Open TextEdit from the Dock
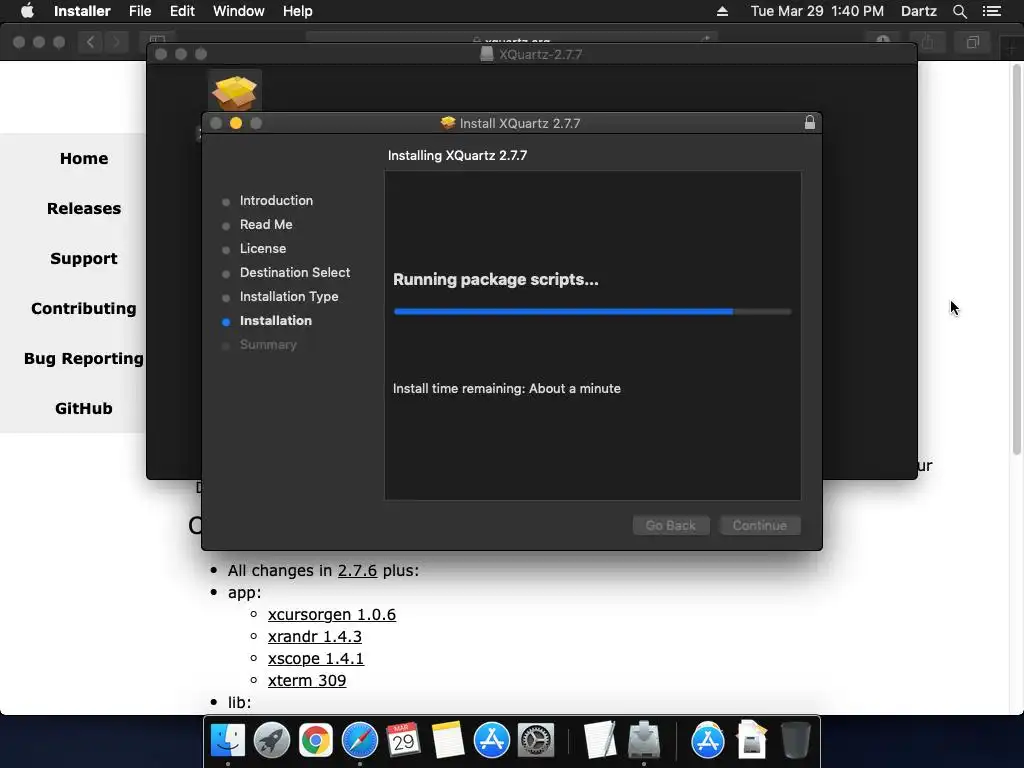Image resolution: width=1024 pixels, height=768 pixels. [600, 740]
